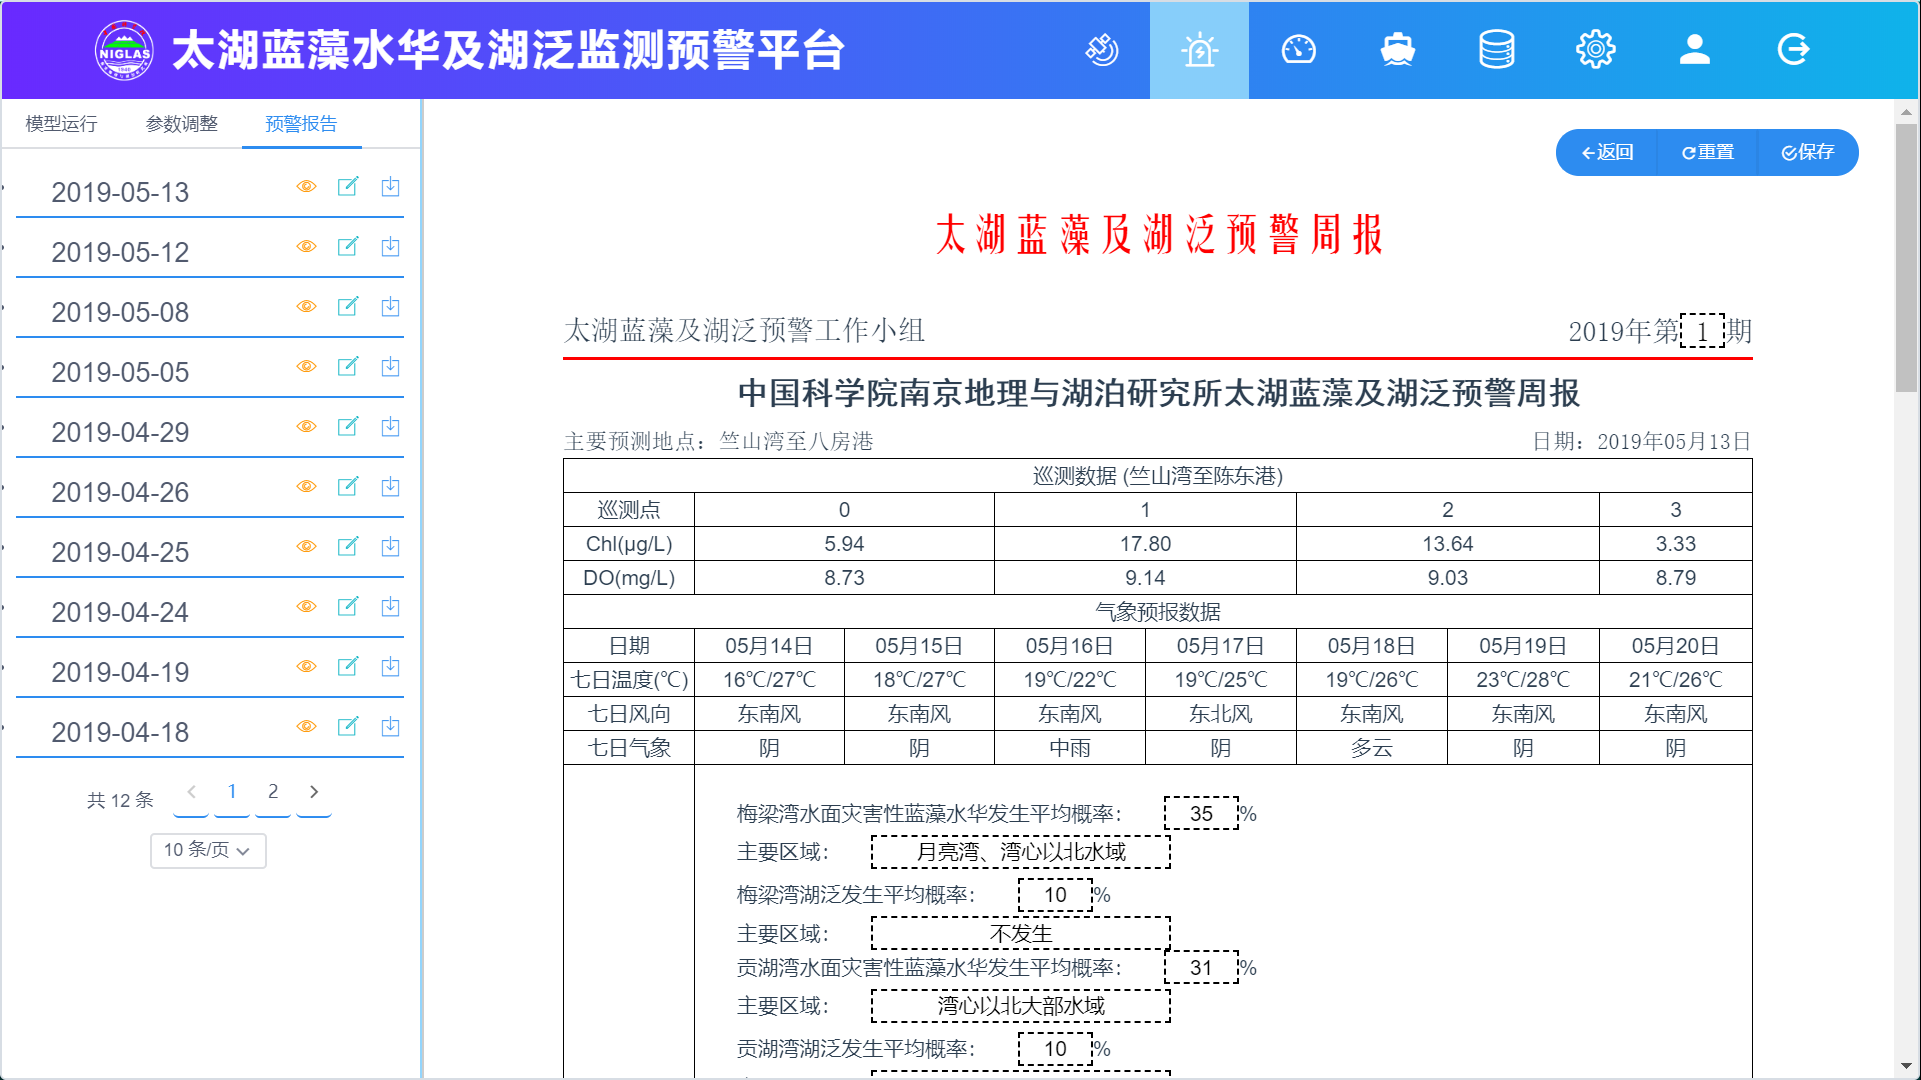
Task: Click the 05月16日 中雨 weather cell
Action: (x=1069, y=748)
